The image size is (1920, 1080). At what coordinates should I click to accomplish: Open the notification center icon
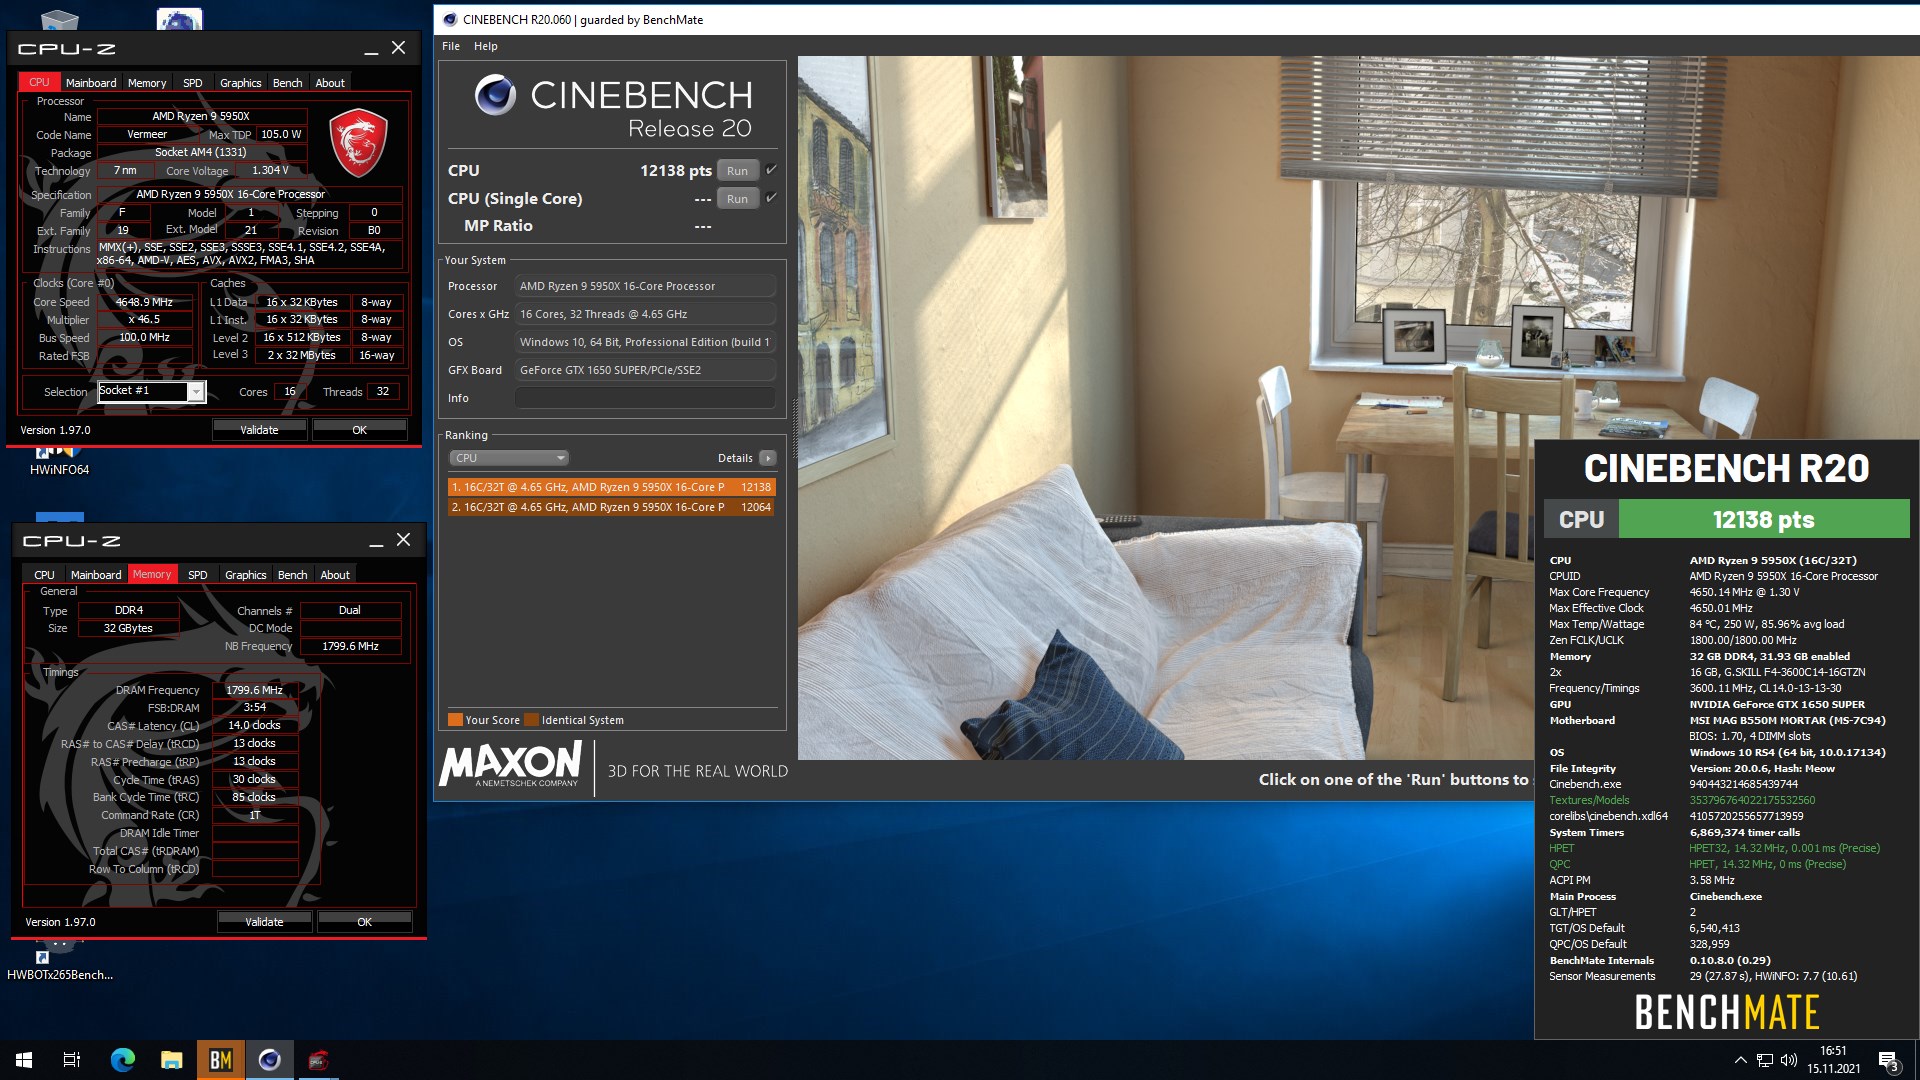[x=1889, y=1060]
